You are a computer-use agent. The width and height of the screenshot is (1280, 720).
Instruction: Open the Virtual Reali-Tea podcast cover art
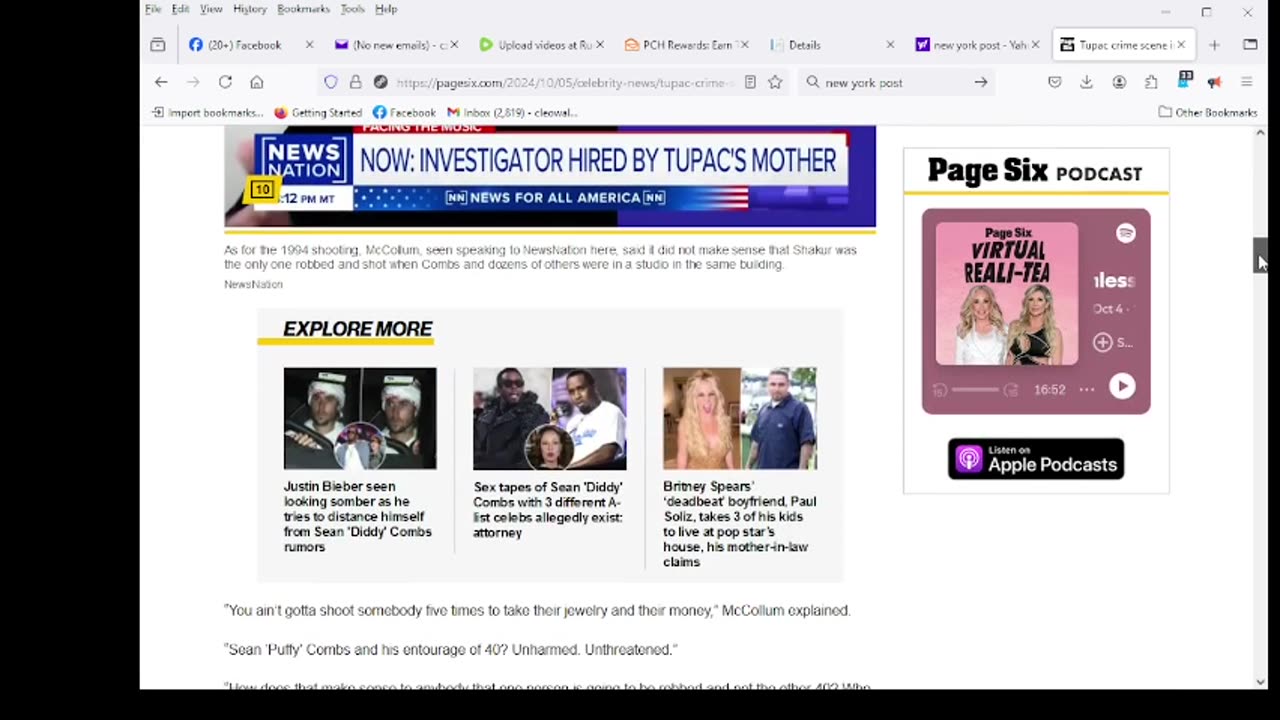(x=1007, y=294)
